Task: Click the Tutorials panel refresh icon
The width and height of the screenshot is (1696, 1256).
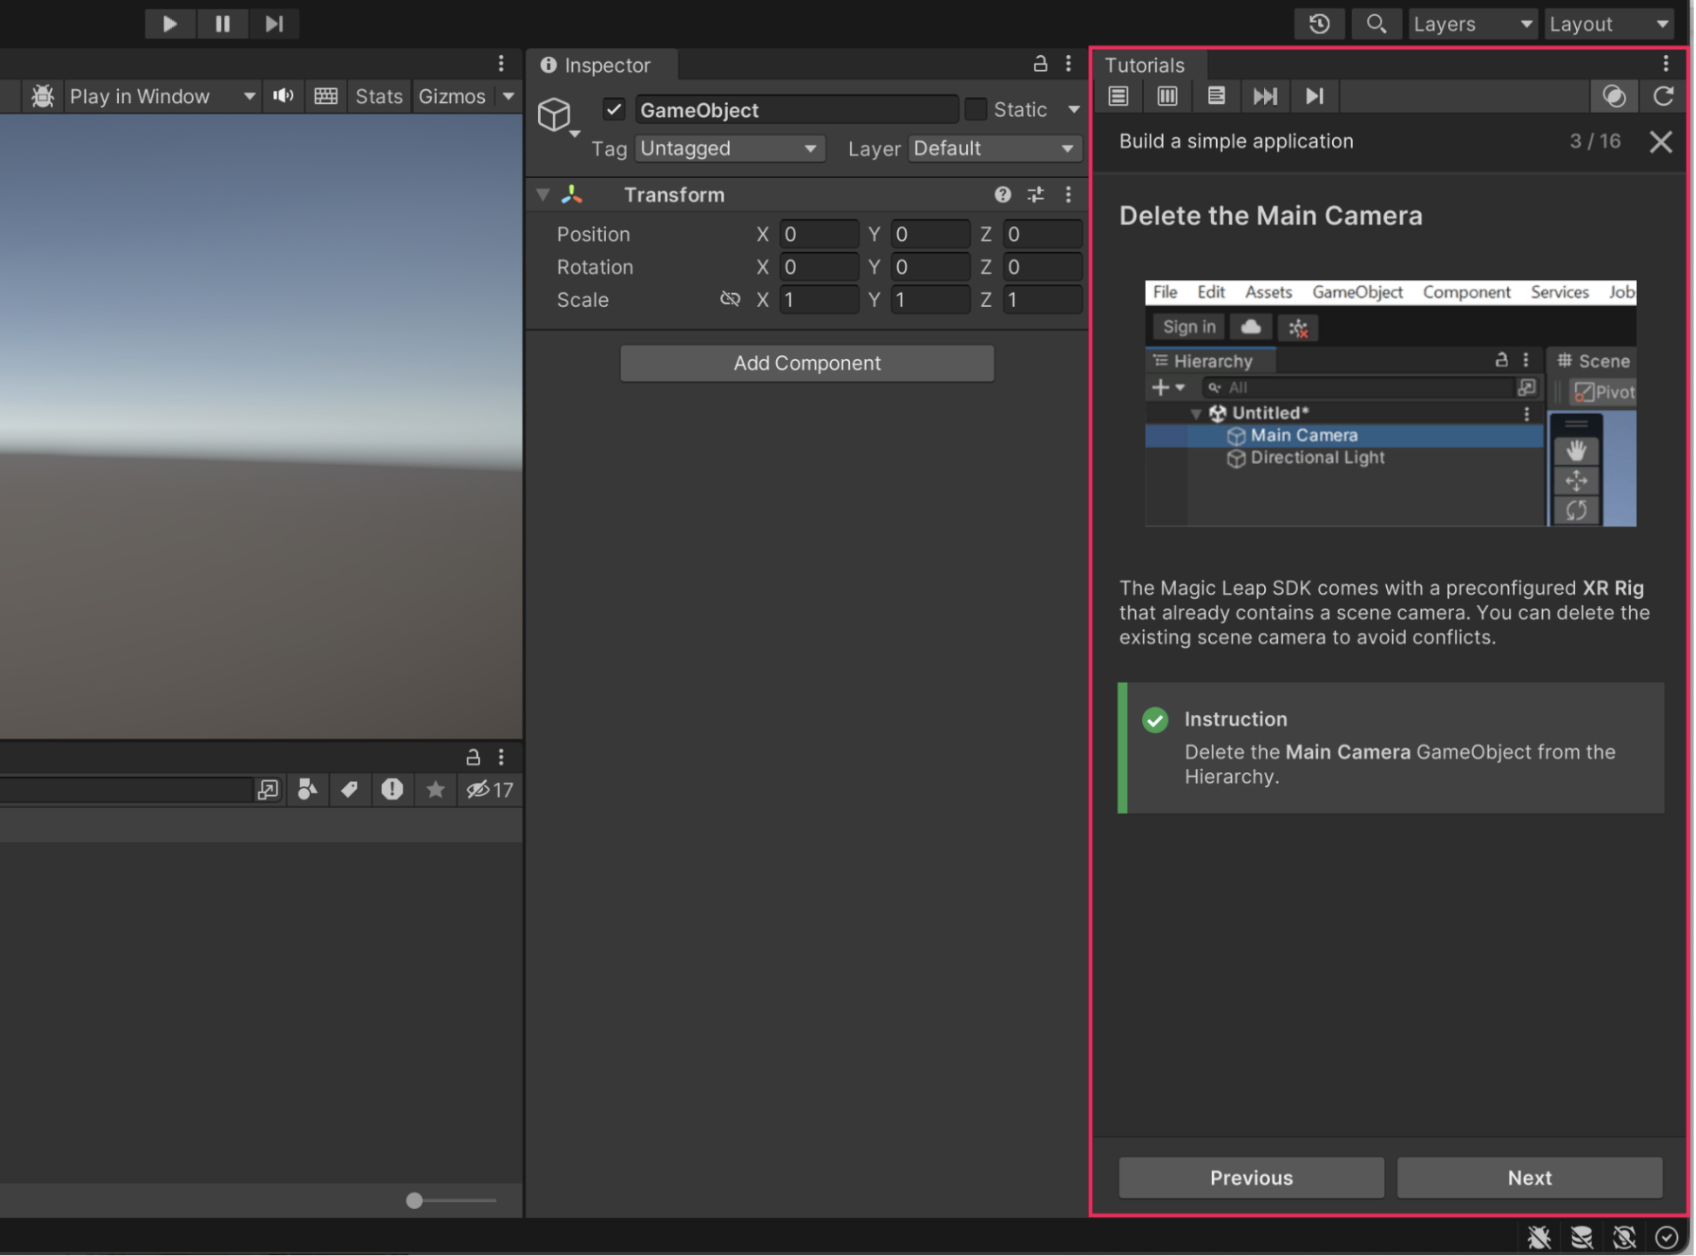Action: 1663,96
